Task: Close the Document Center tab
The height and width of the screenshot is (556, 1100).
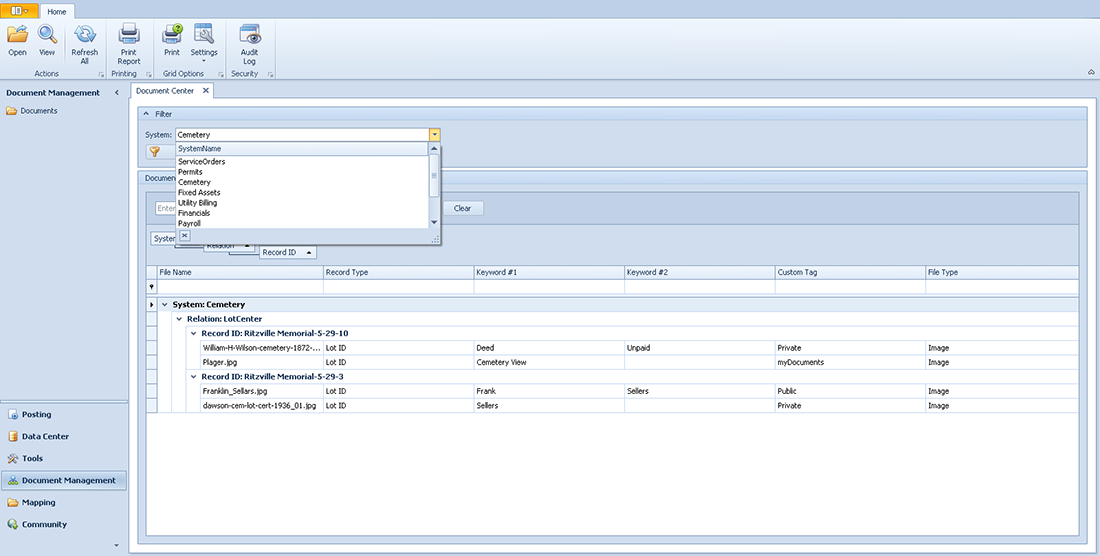Action: click(x=206, y=90)
